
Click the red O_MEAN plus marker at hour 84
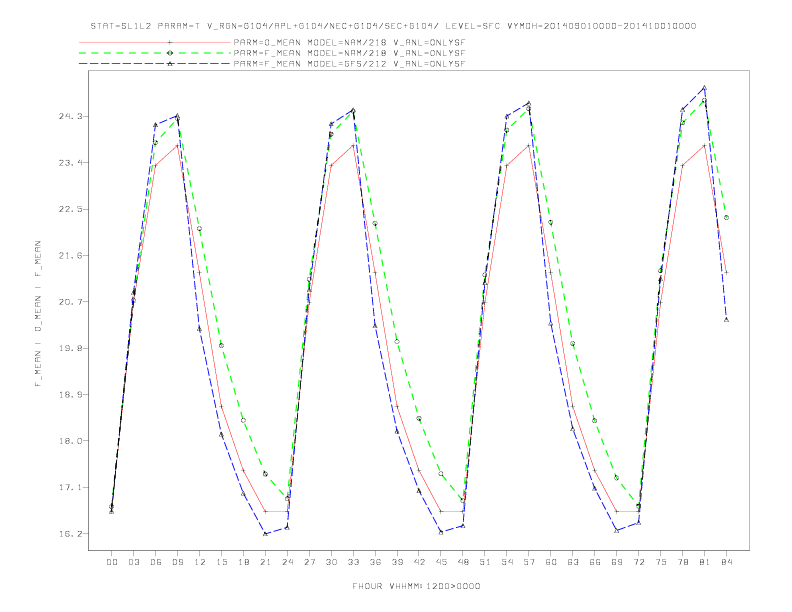tap(726, 272)
